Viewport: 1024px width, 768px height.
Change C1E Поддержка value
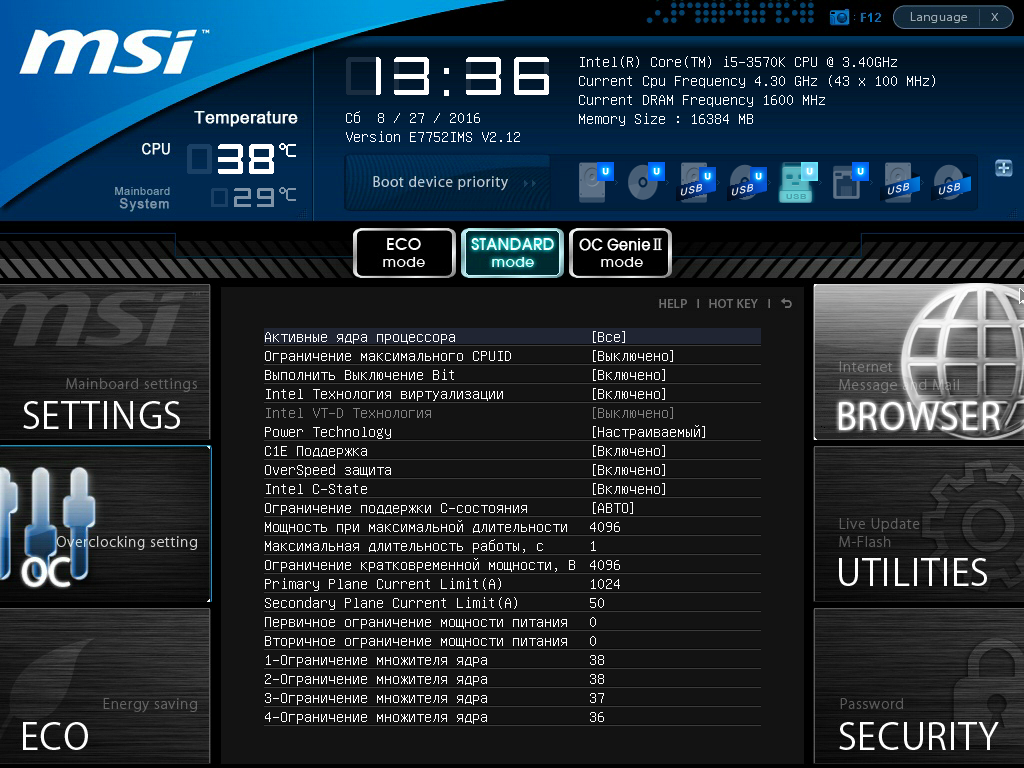tap(628, 451)
